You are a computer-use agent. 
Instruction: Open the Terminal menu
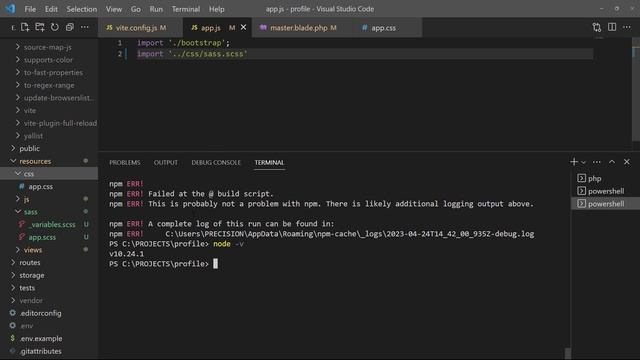click(x=186, y=9)
